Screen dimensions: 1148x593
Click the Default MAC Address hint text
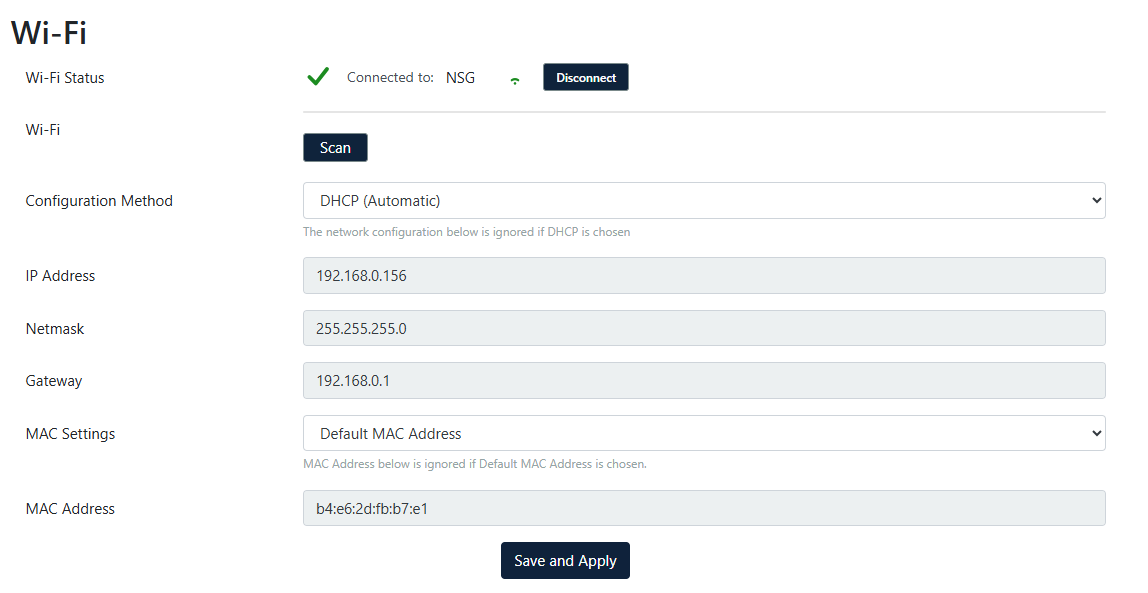click(474, 464)
